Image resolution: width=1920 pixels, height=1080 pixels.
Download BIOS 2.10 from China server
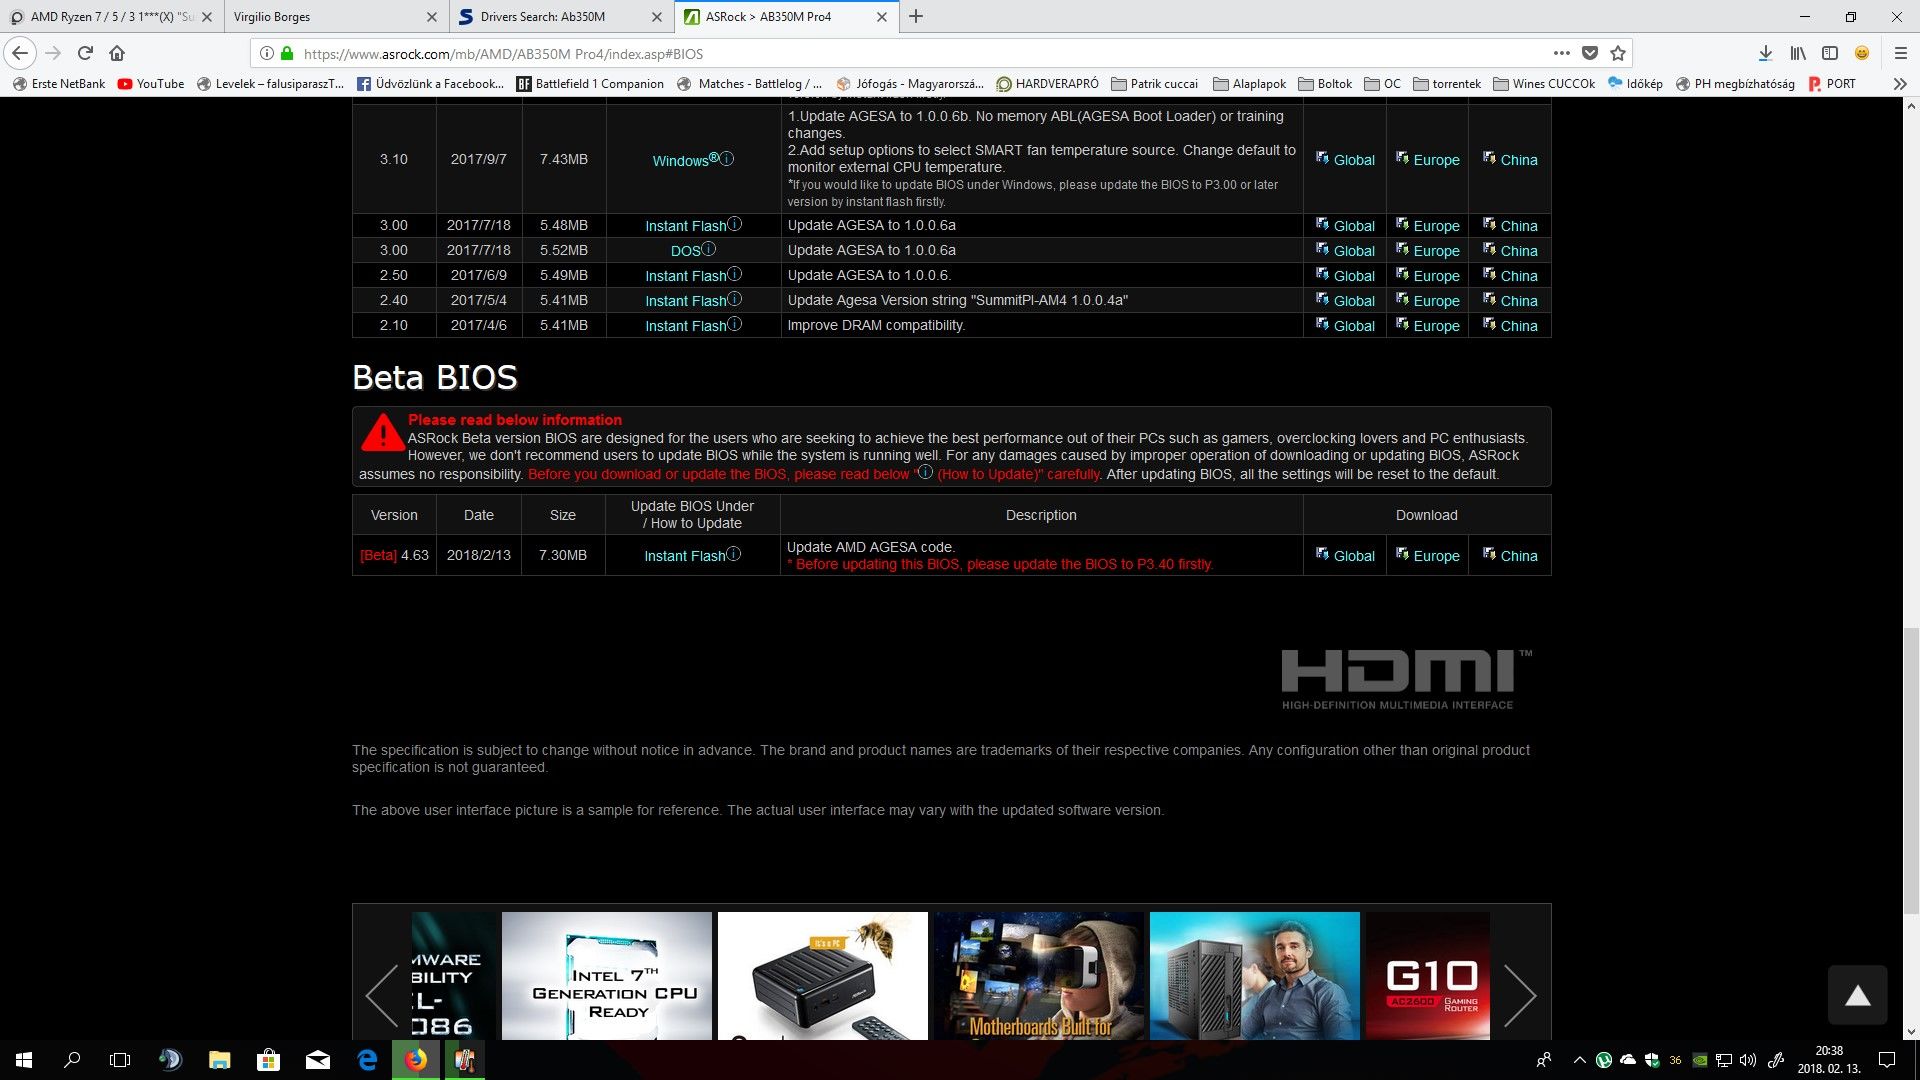click(1510, 325)
